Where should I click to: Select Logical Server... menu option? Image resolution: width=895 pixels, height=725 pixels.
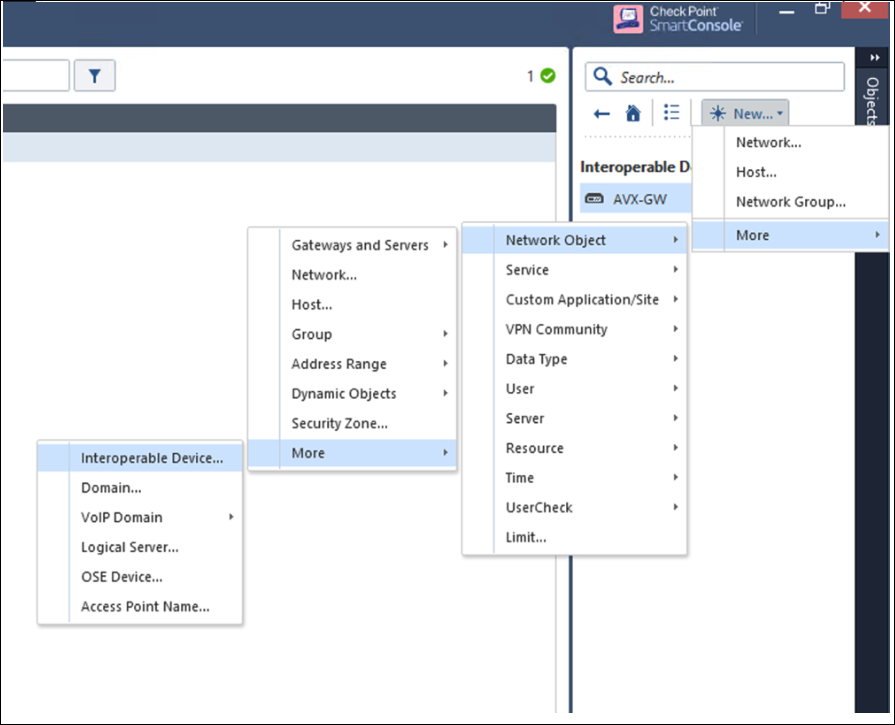(x=129, y=547)
